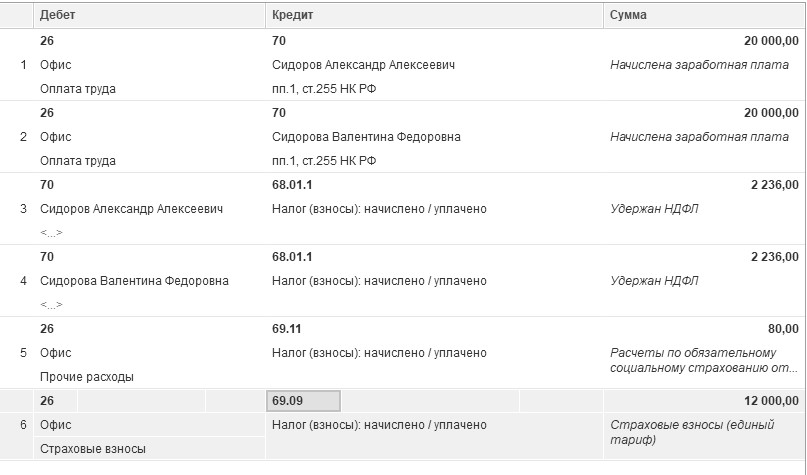Image resolution: width=807 pixels, height=475 pixels.
Task: Click row number 4 cell
Action: pos(23,281)
